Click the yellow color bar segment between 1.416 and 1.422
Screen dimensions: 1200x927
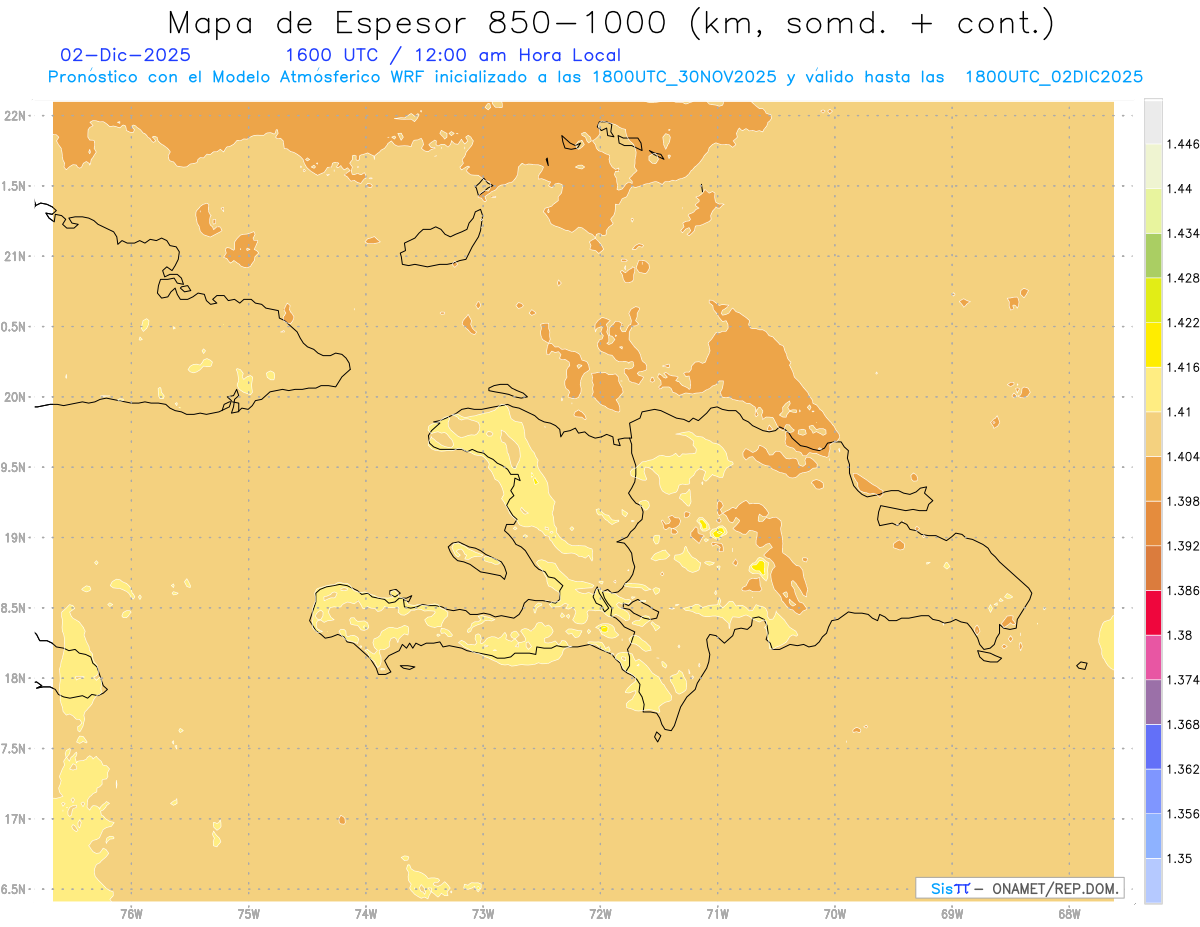(x=1153, y=345)
